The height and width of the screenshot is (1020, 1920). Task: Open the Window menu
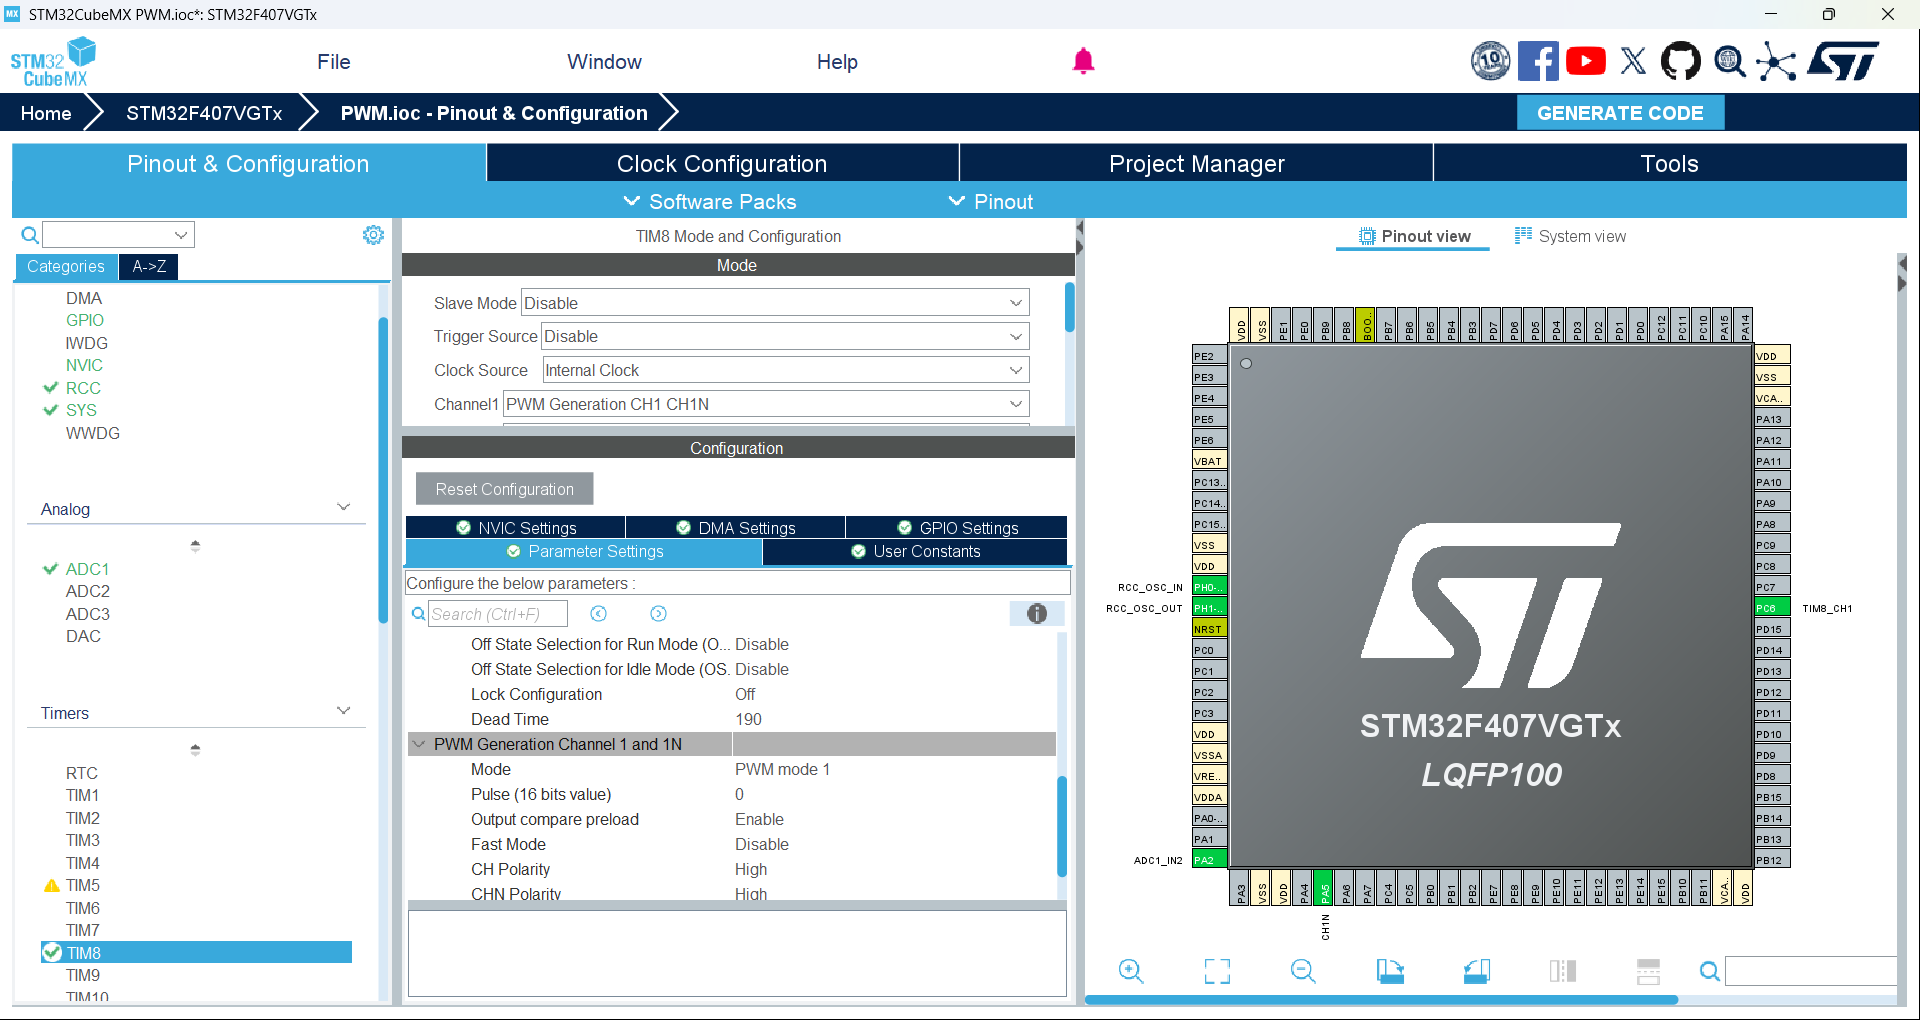(604, 61)
